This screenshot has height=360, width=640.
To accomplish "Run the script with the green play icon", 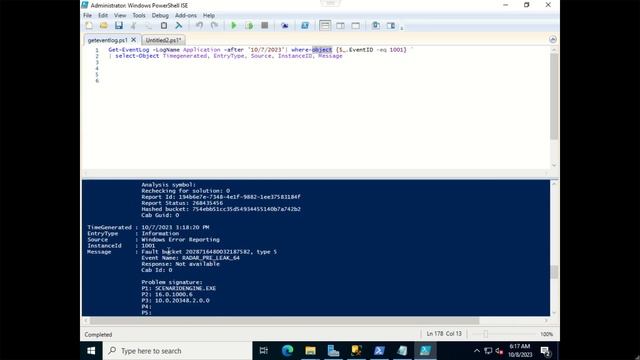I will point(234,26).
